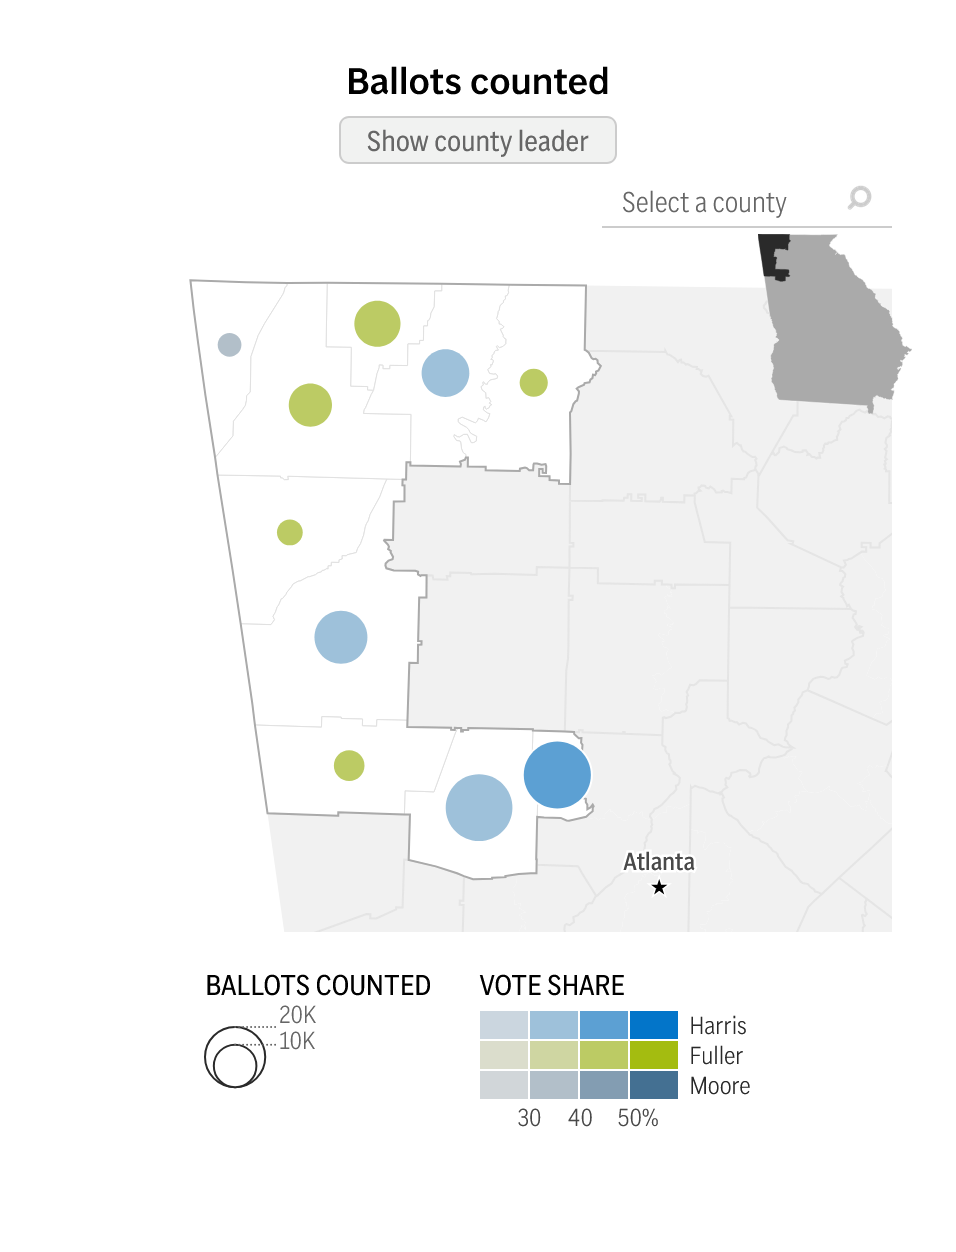Click the small gray Moore bubble

pos(230,345)
